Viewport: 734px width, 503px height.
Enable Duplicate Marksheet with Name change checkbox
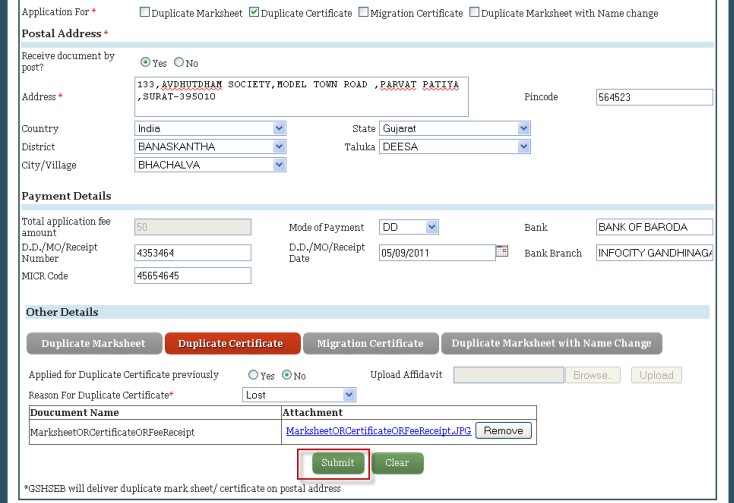[474, 13]
